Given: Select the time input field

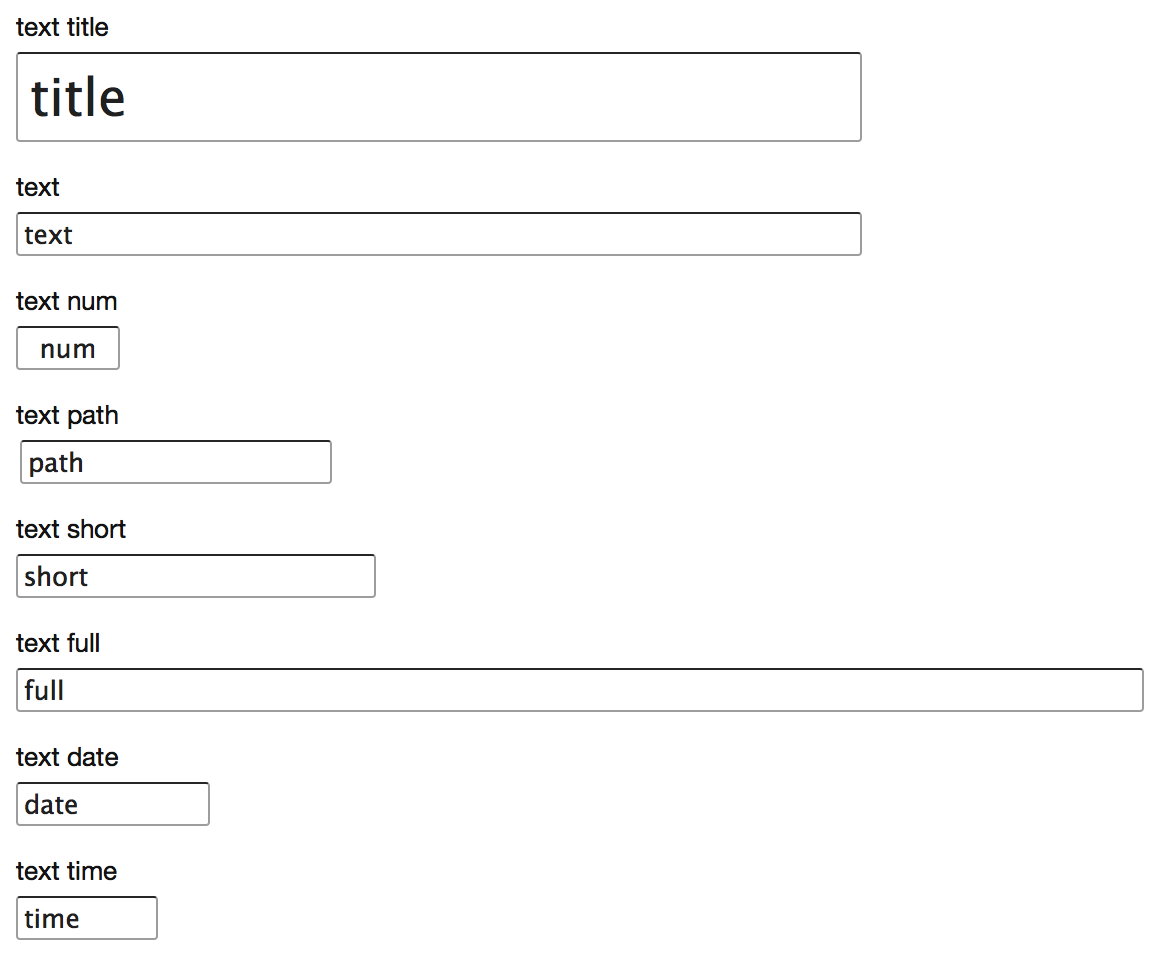Looking at the screenshot, I should coord(87,918).
